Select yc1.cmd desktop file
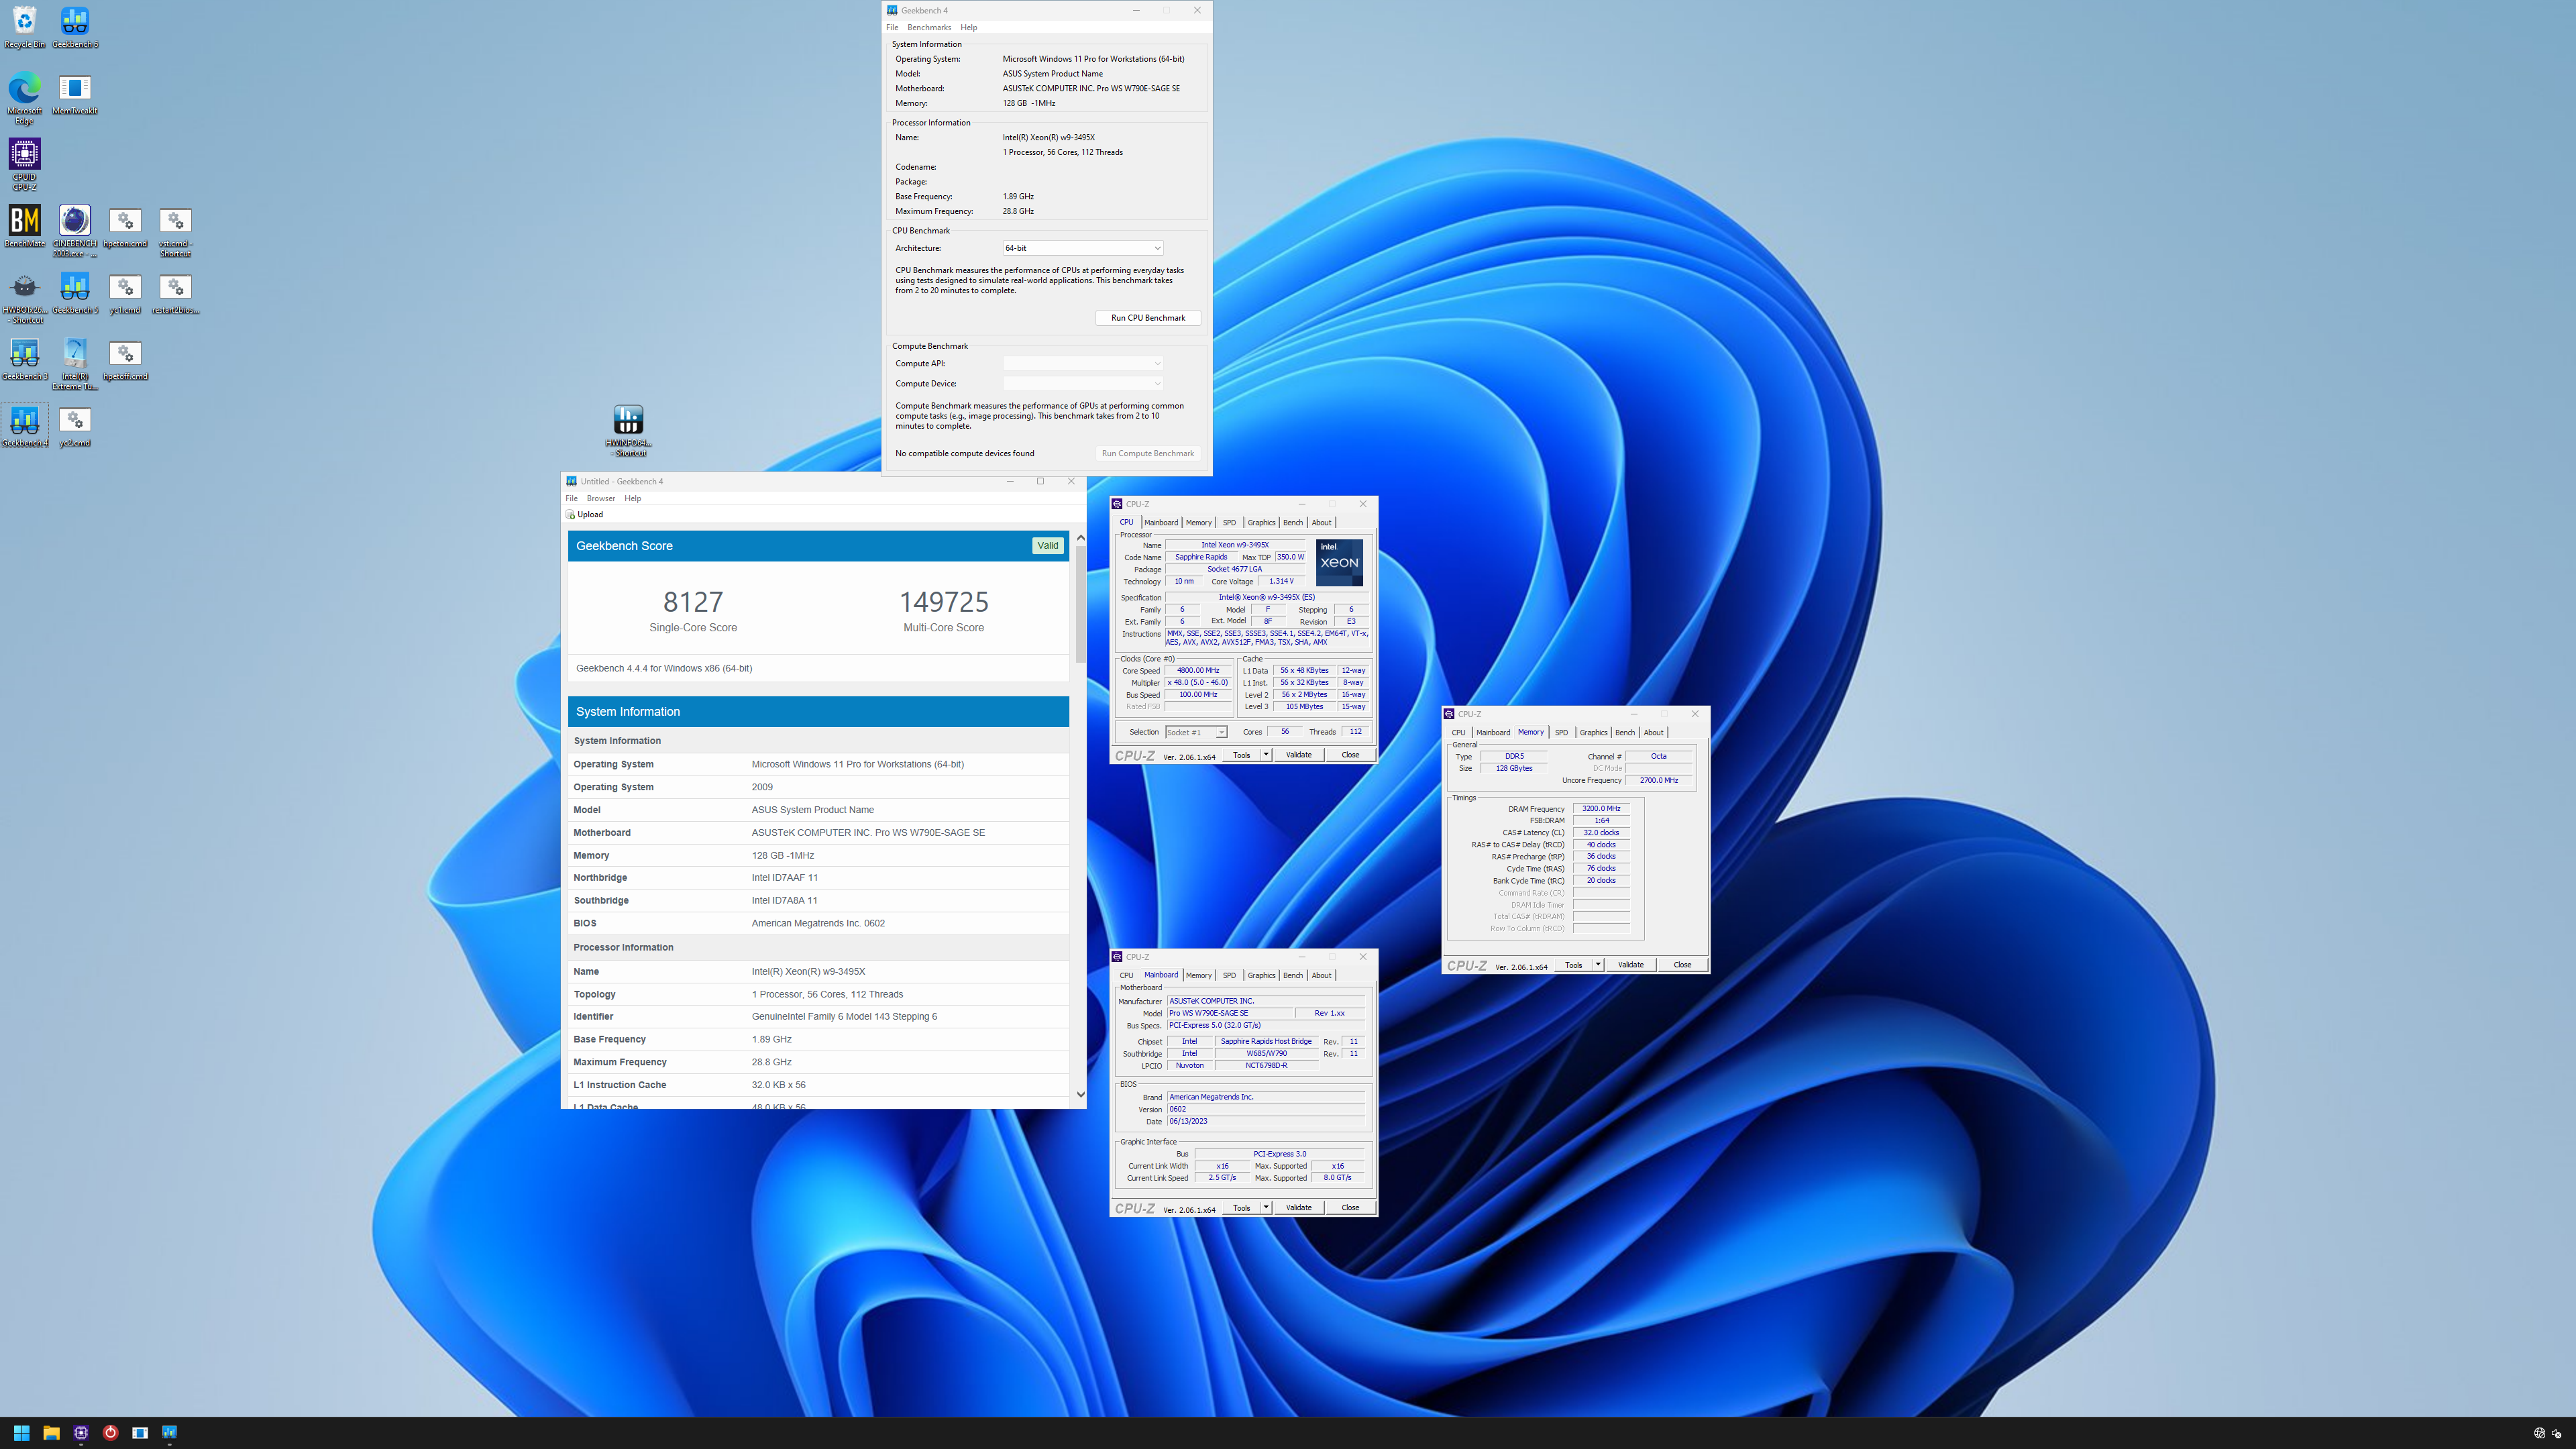Image resolution: width=2576 pixels, height=1449 pixels. (125, 293)
